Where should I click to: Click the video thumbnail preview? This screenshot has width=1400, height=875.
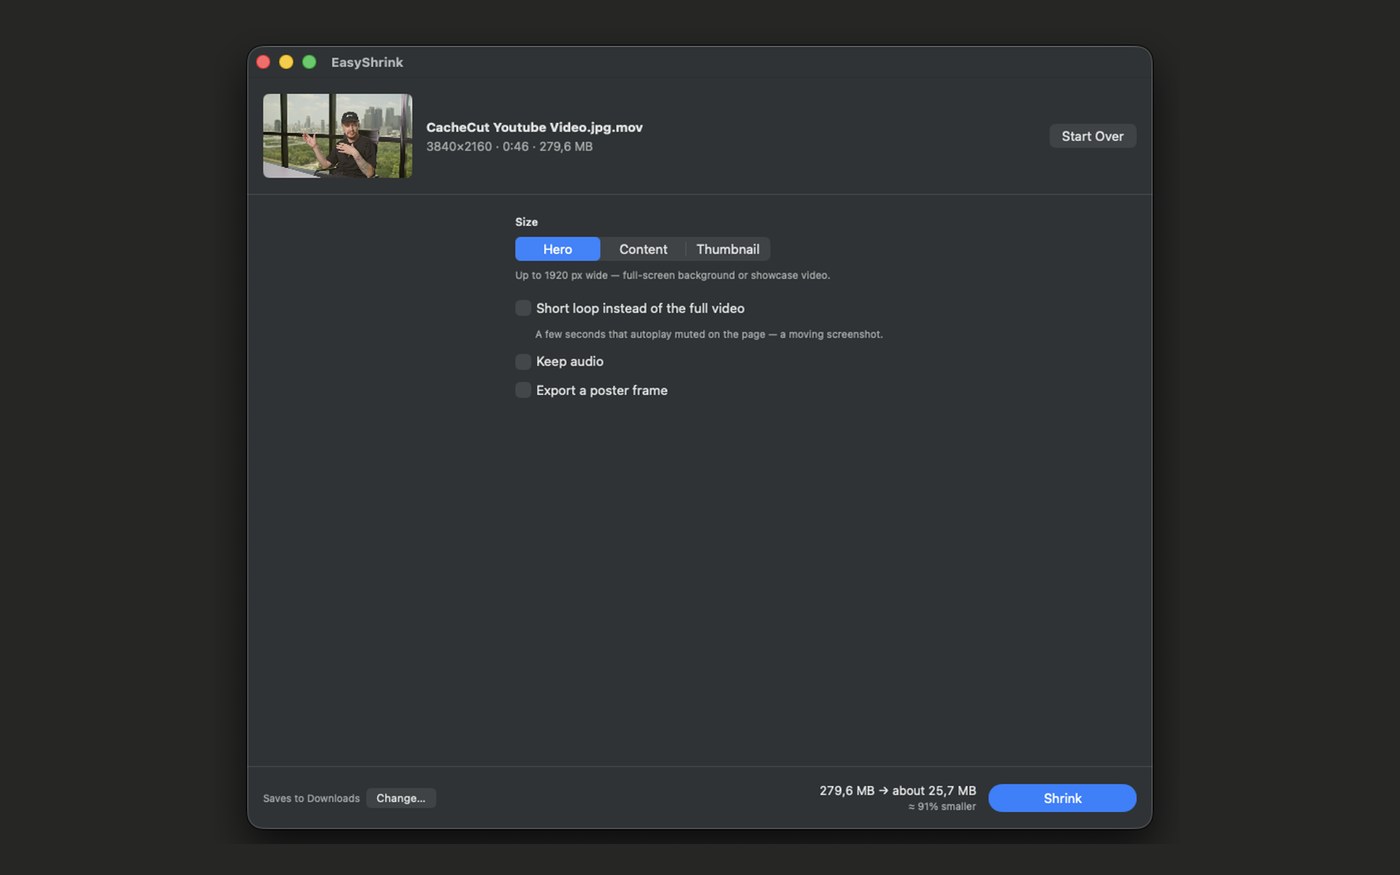coord(337,136)
